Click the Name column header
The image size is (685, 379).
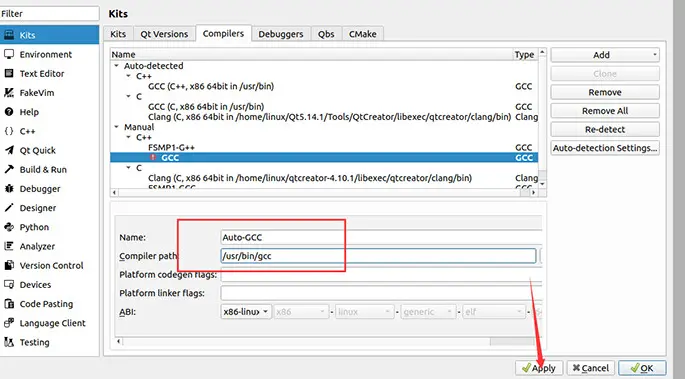311,55
